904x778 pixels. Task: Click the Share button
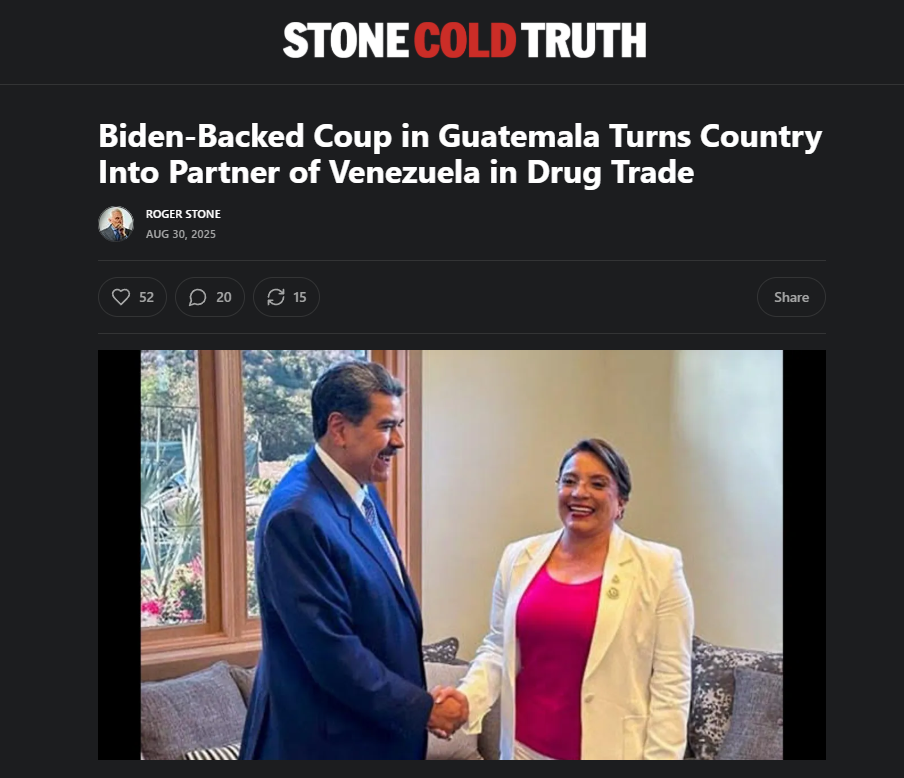791,297
